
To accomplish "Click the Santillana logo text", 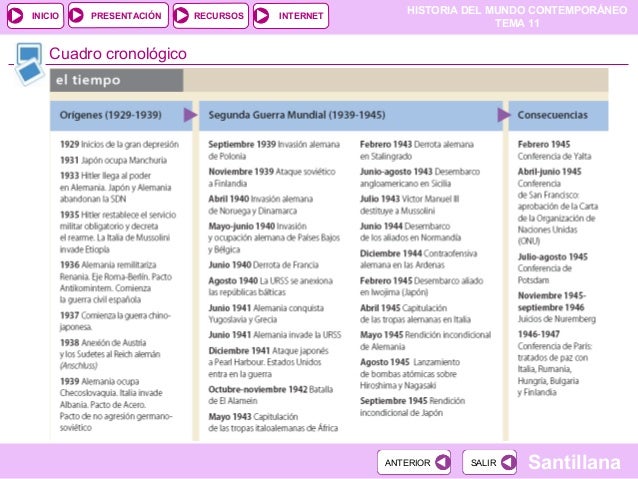I will click(574, 462).
